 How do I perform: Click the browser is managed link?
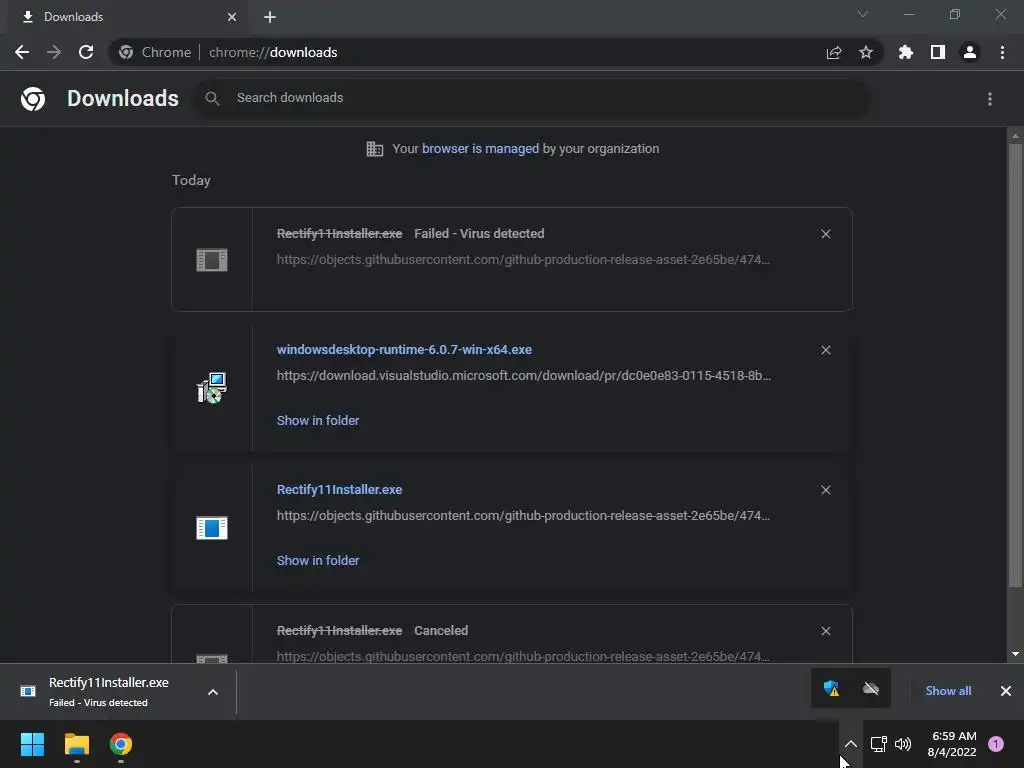480,149
